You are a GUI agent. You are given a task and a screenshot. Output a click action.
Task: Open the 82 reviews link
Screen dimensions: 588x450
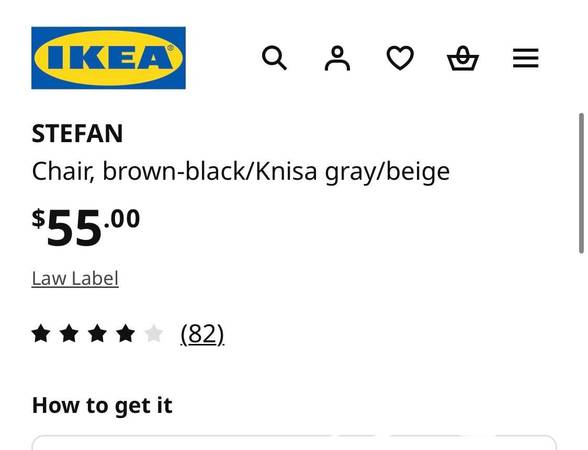(x=202, y=334)
